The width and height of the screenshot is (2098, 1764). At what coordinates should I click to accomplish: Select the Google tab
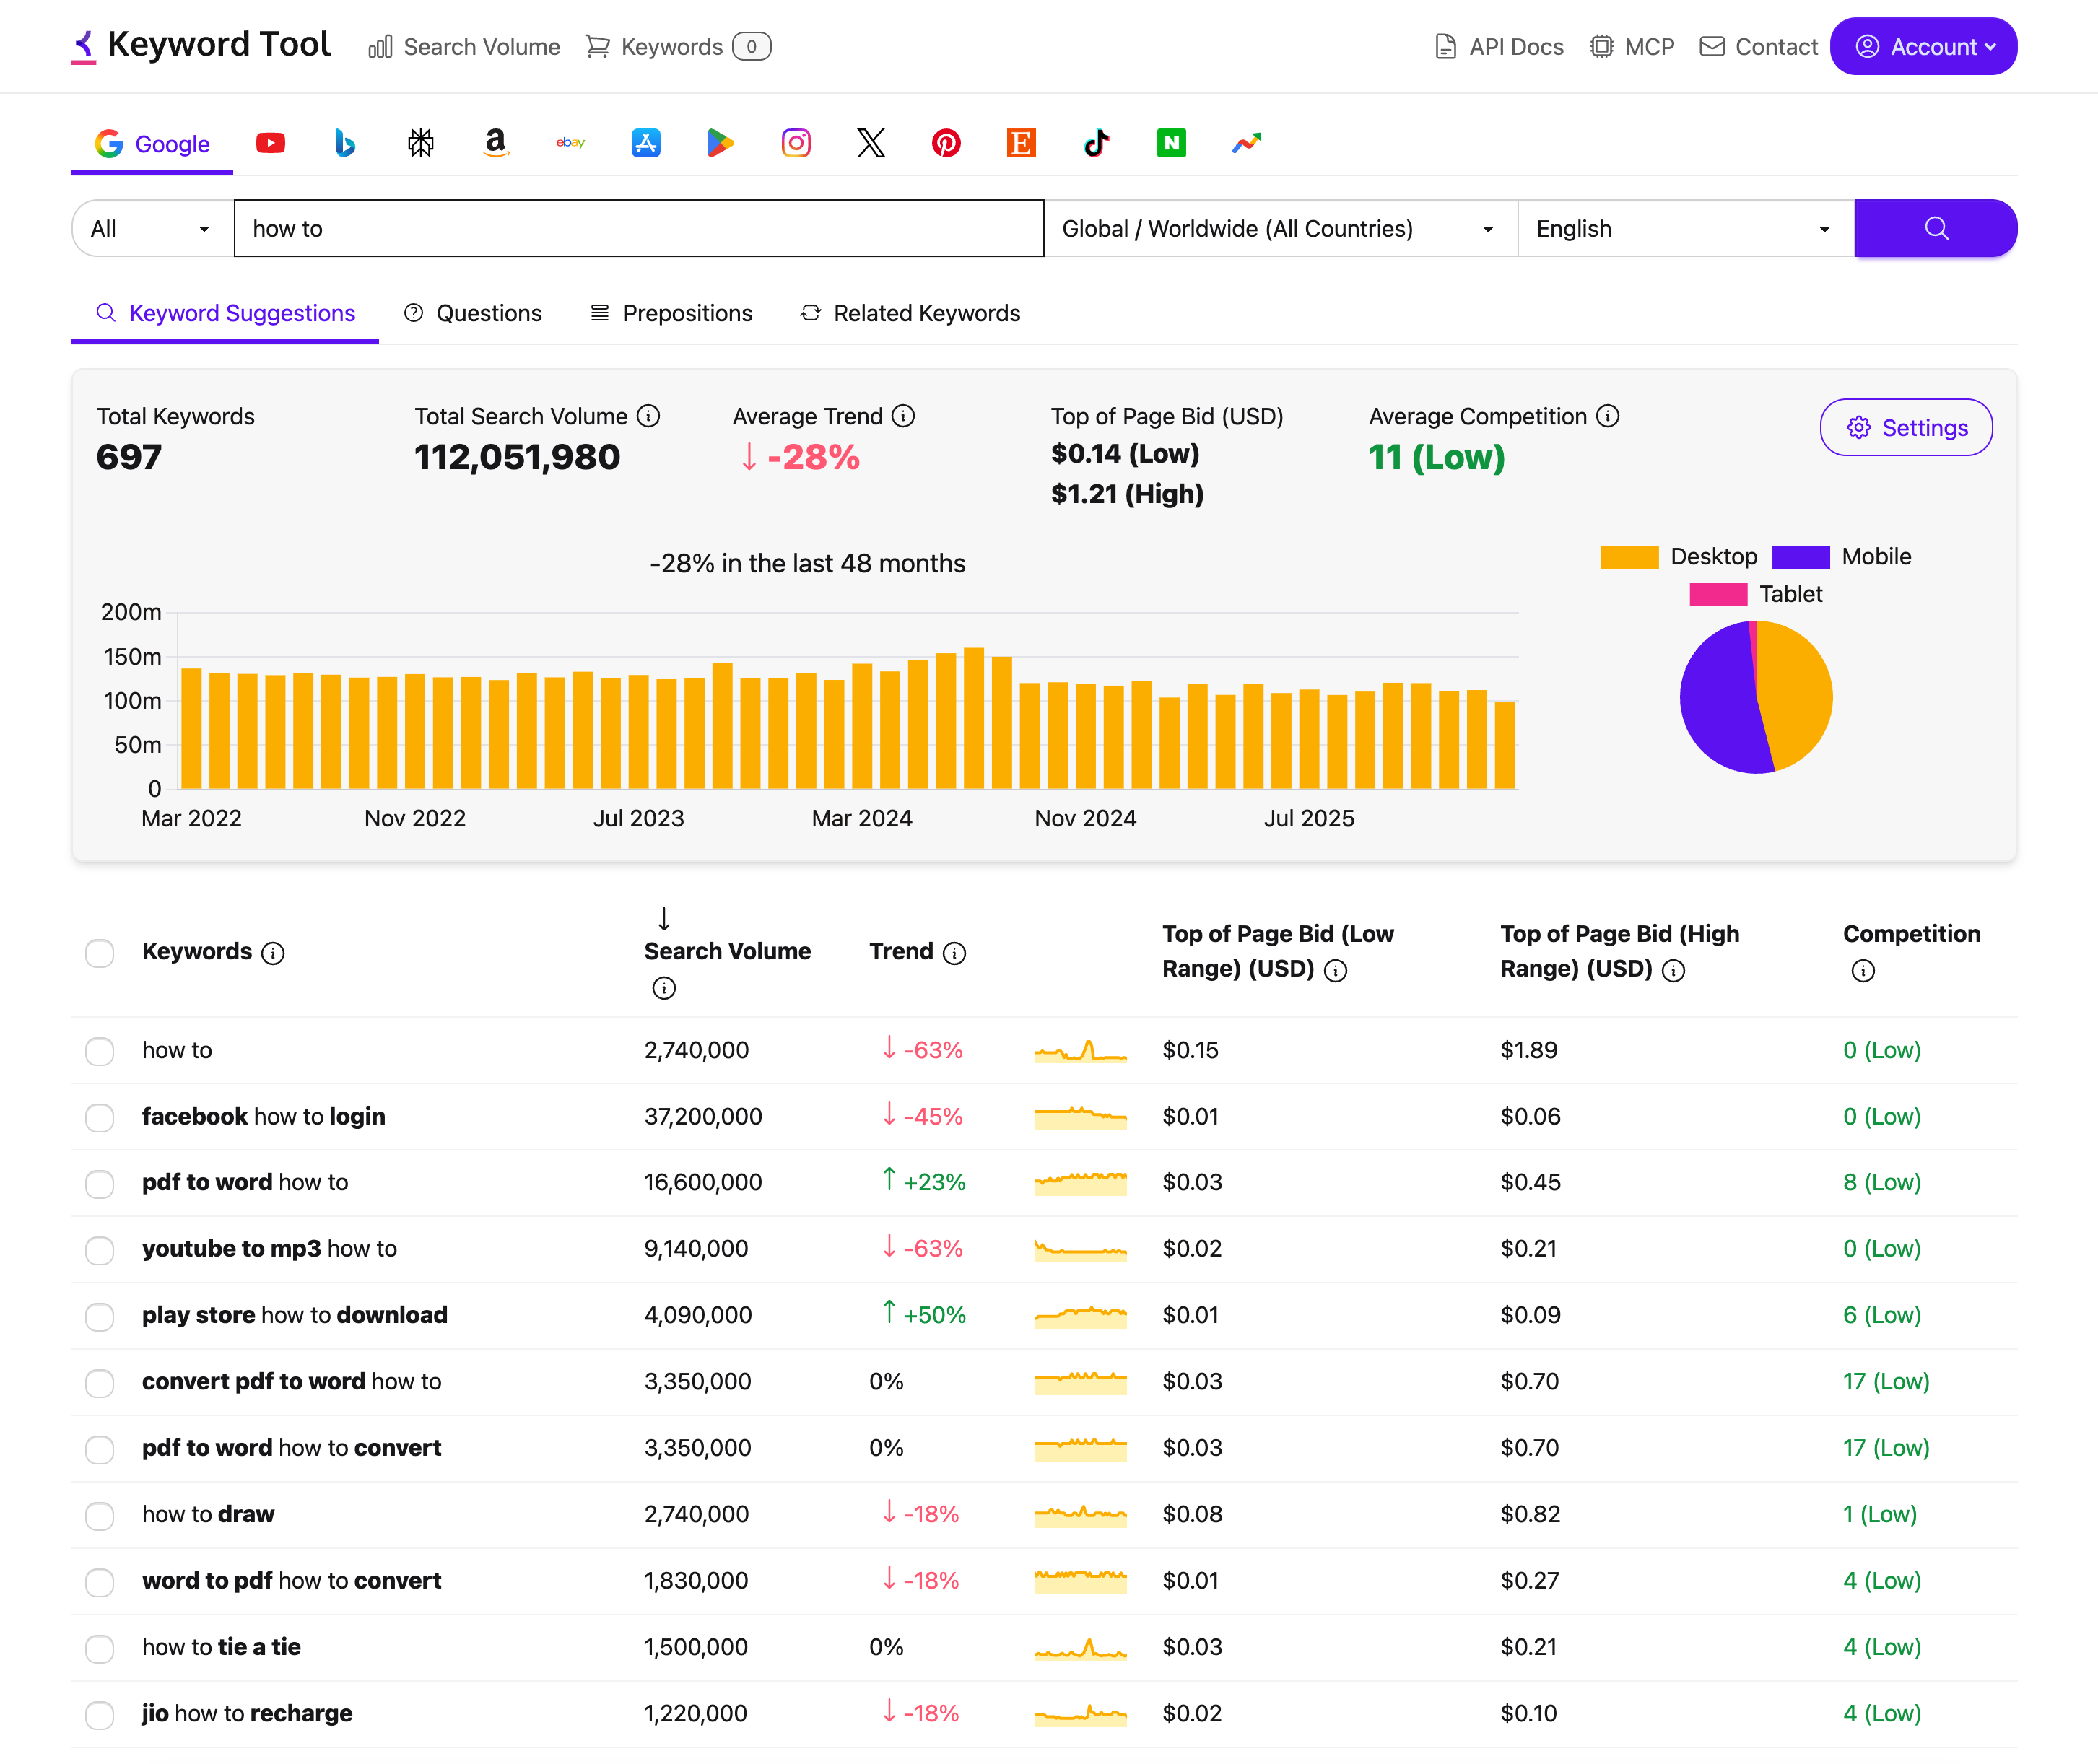tap(152, 143)
